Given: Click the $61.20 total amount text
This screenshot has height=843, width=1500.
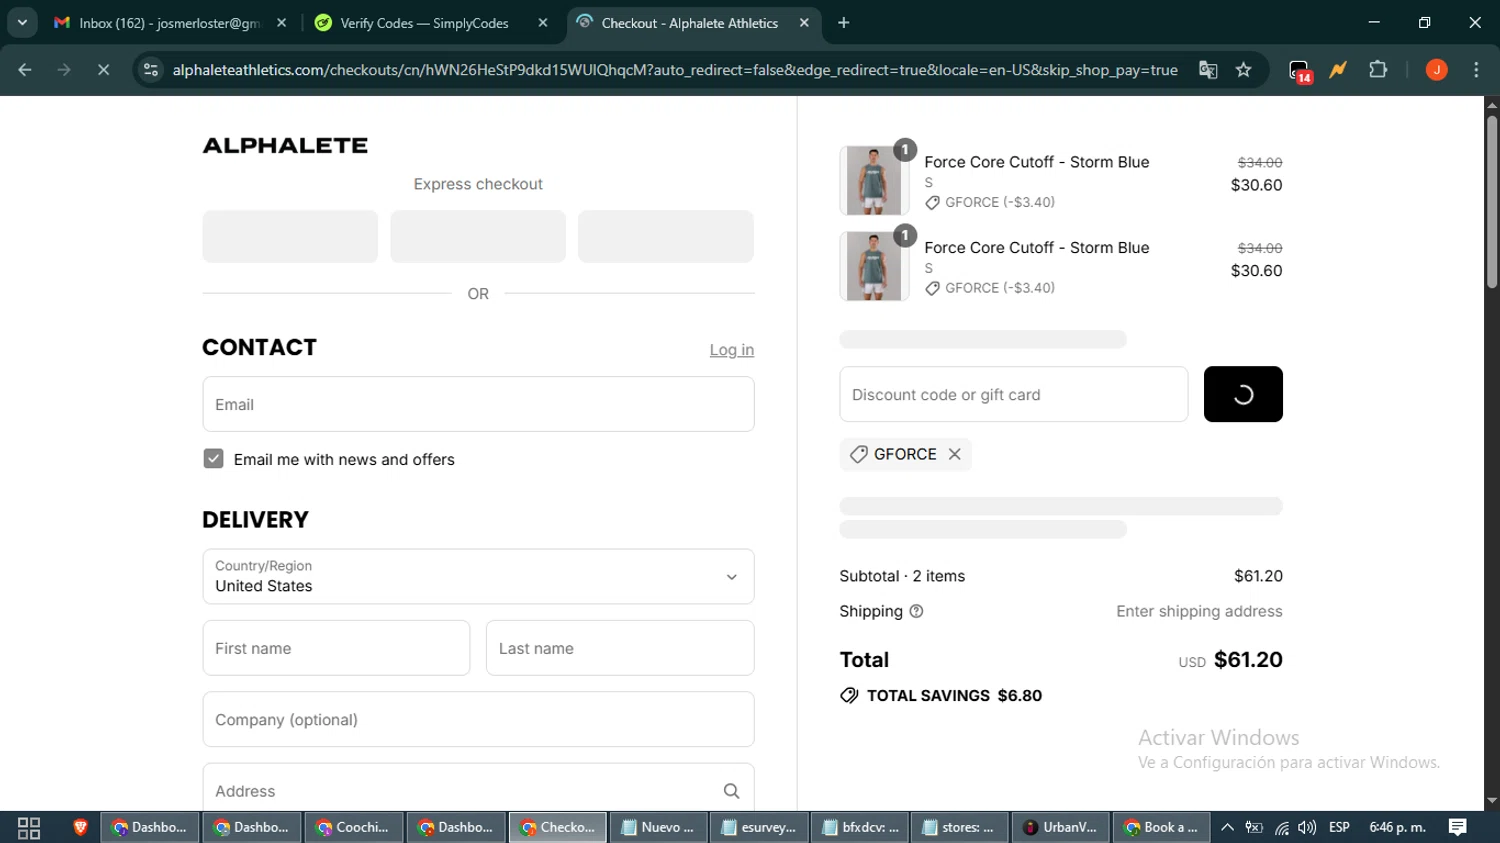Looking at the screenshot, I should [x=1248, y=660].
